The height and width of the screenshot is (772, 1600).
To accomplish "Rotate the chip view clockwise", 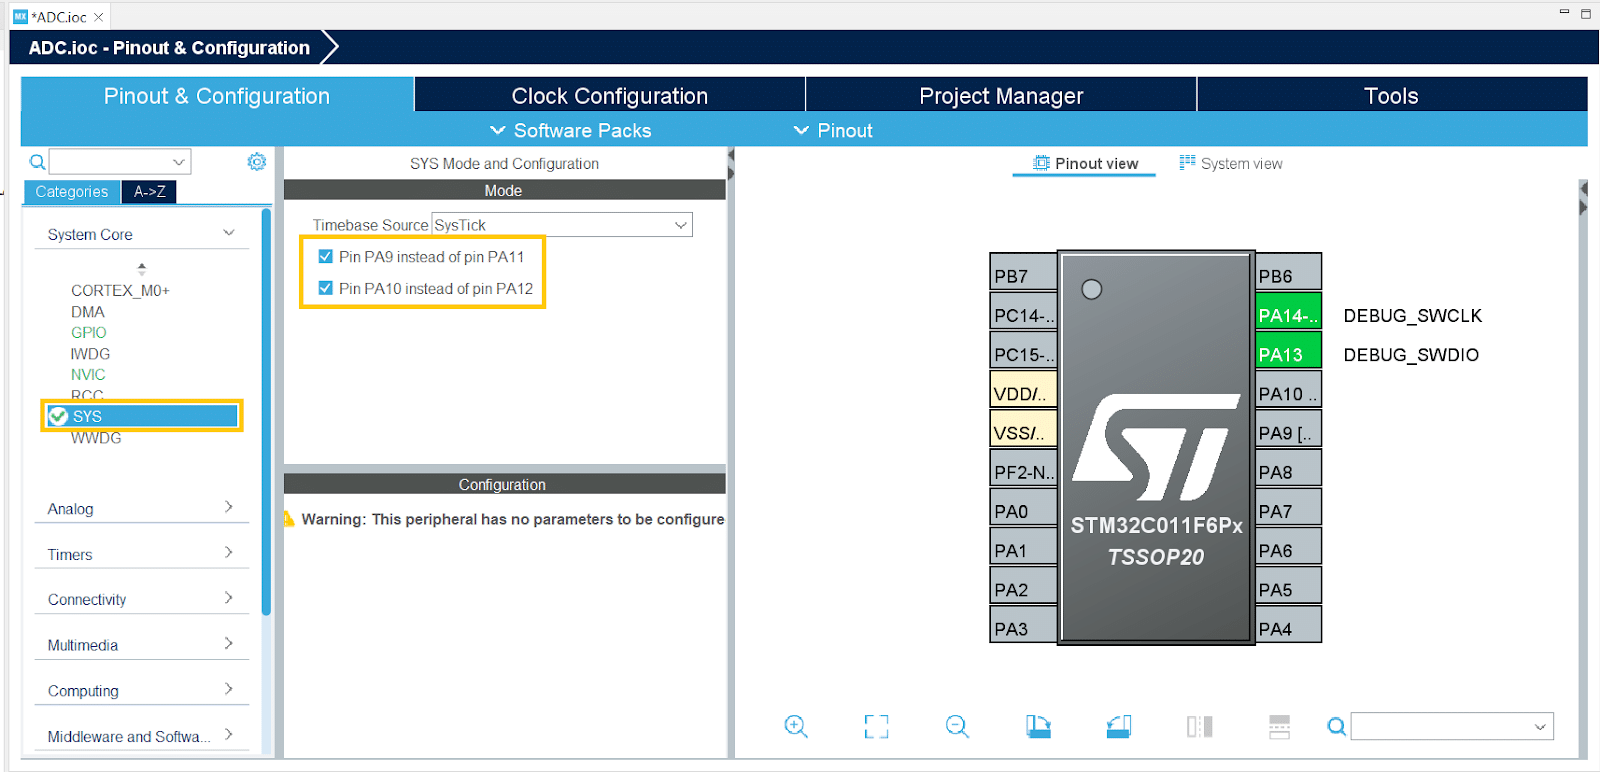I will tap(1038, 727).
